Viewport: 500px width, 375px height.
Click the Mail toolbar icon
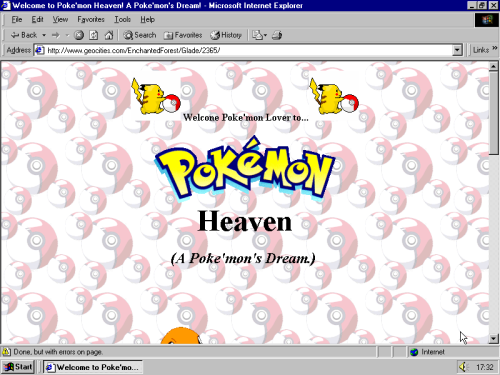[257, 35]
